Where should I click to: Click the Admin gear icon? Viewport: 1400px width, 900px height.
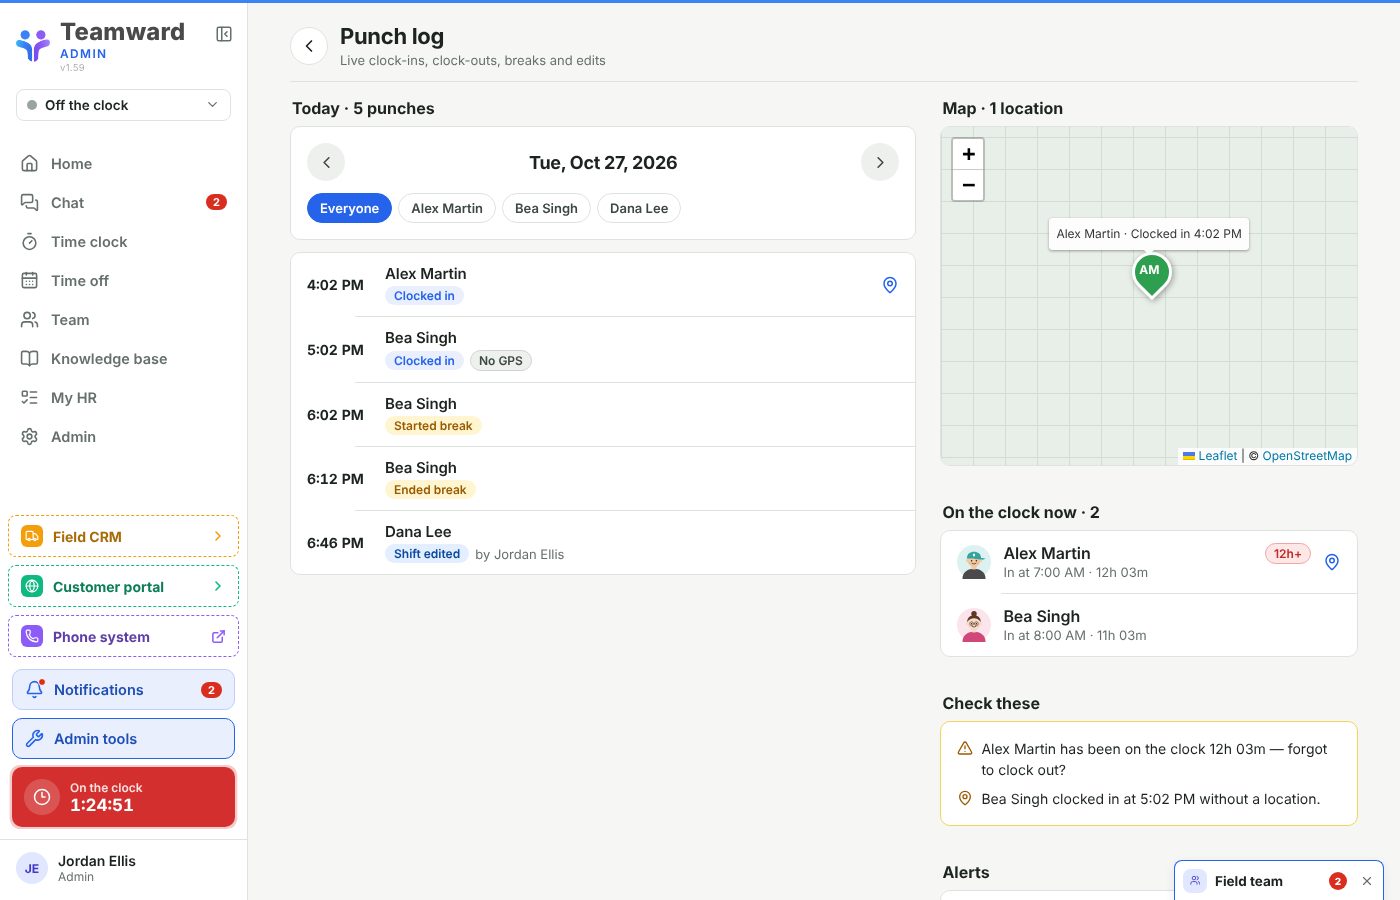click(x=30, y=437)
